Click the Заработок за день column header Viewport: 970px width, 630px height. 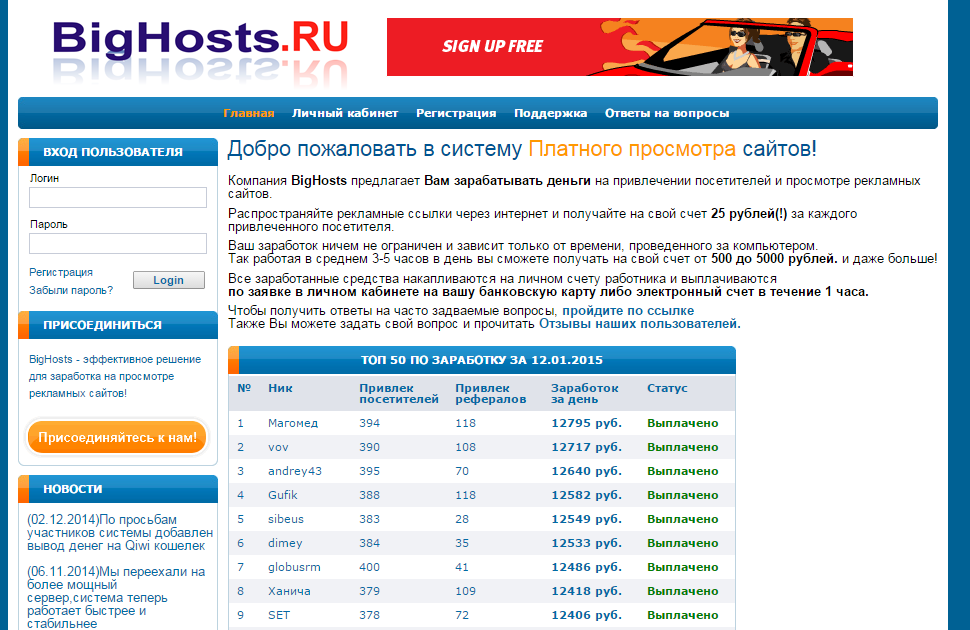click(x=584, y=393)
